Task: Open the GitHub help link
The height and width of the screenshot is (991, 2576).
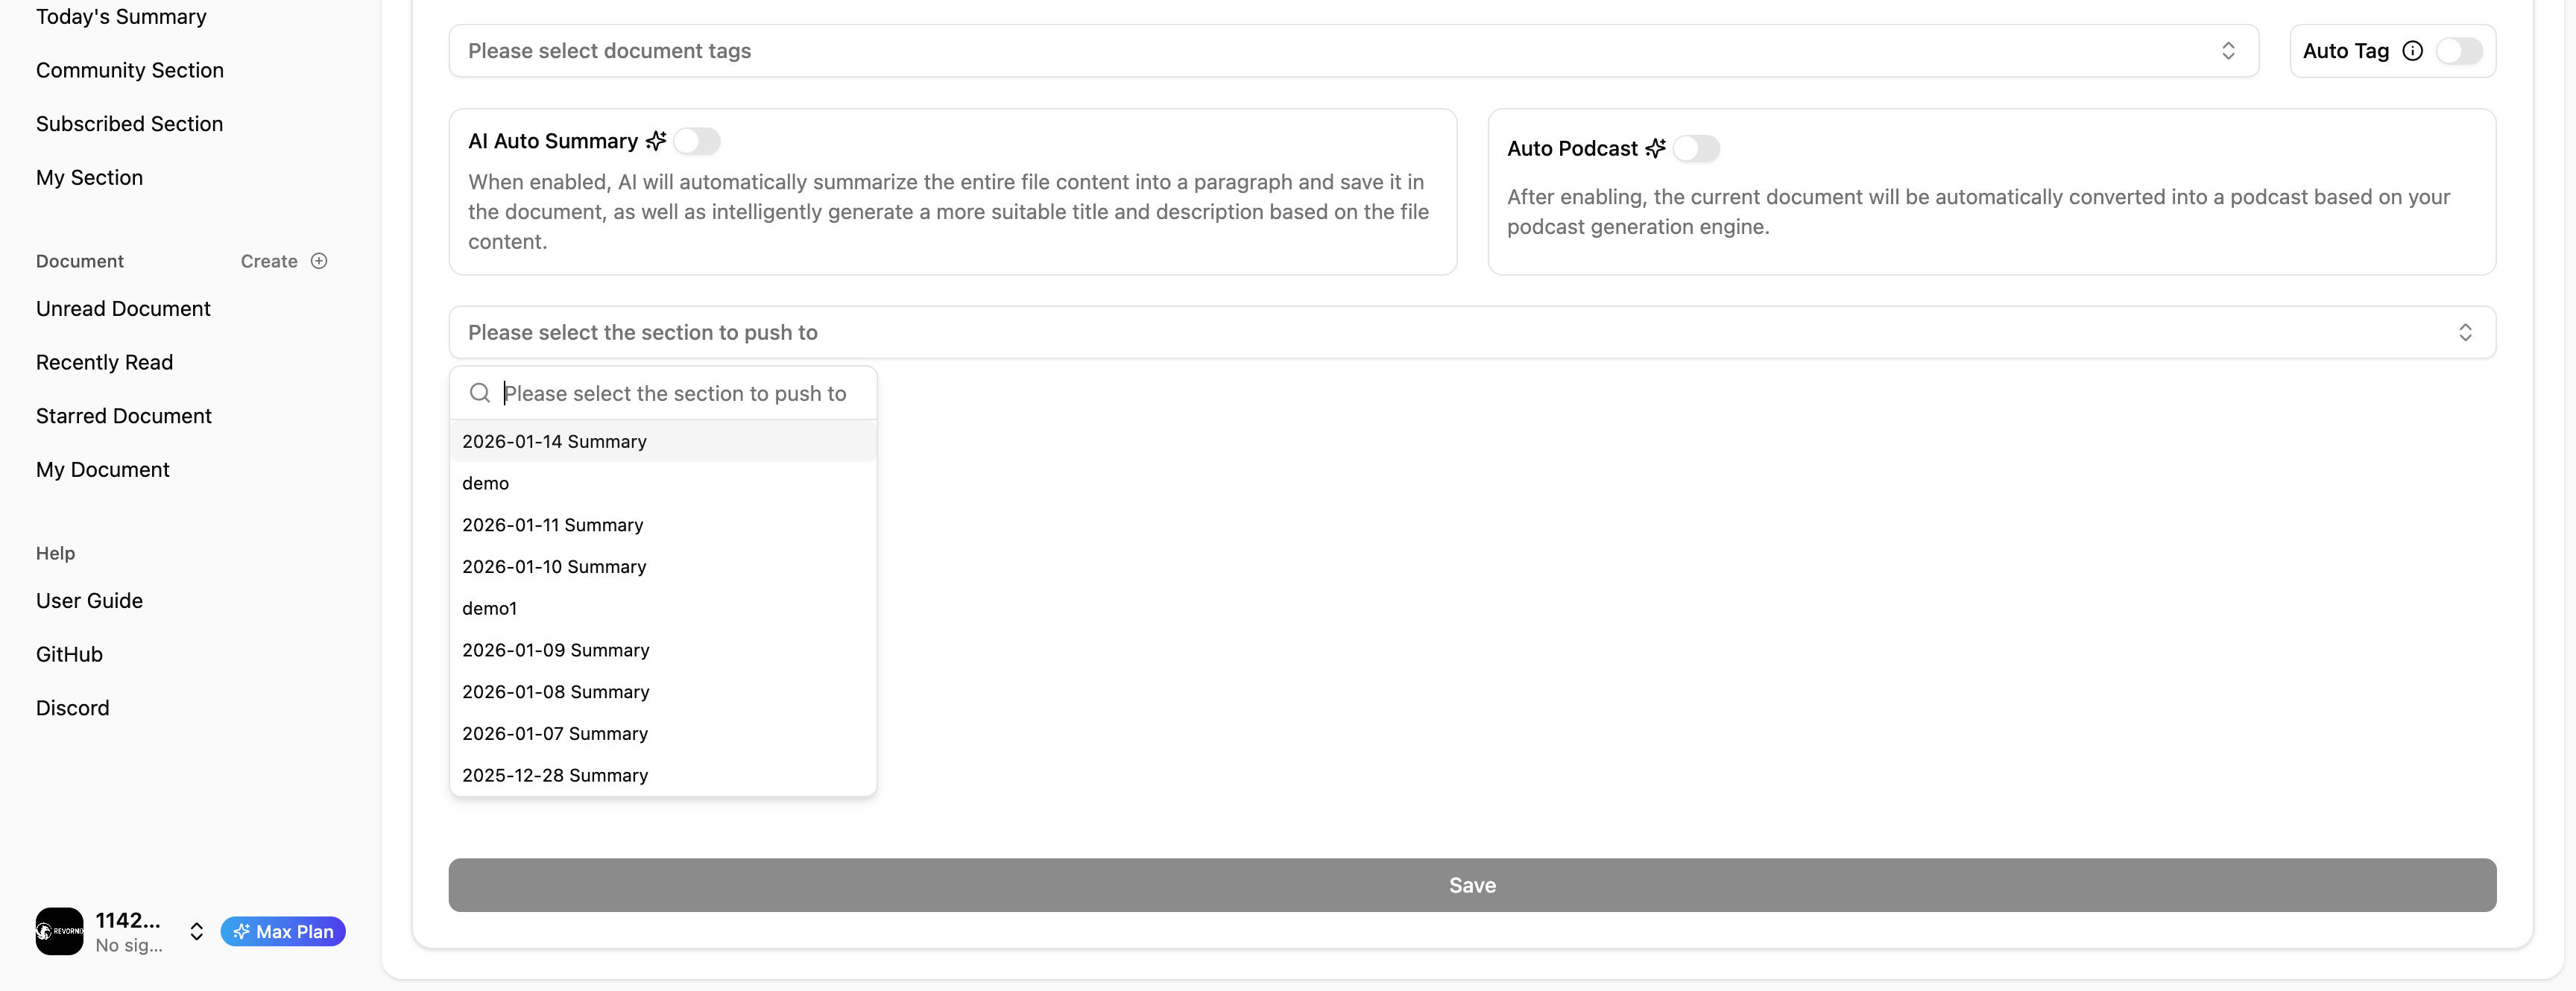Action: click(69, 654)
